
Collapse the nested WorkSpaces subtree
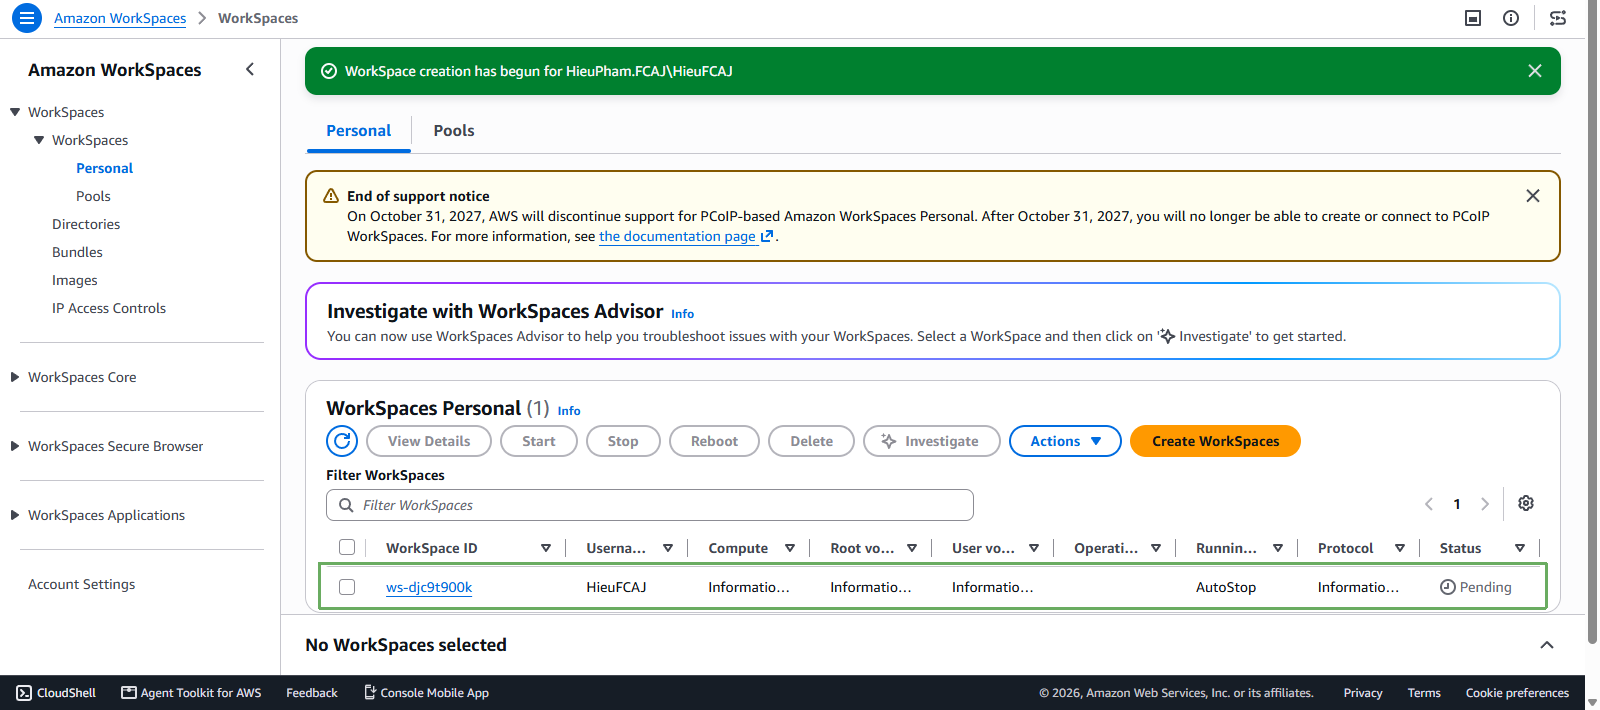coord(39,140)
